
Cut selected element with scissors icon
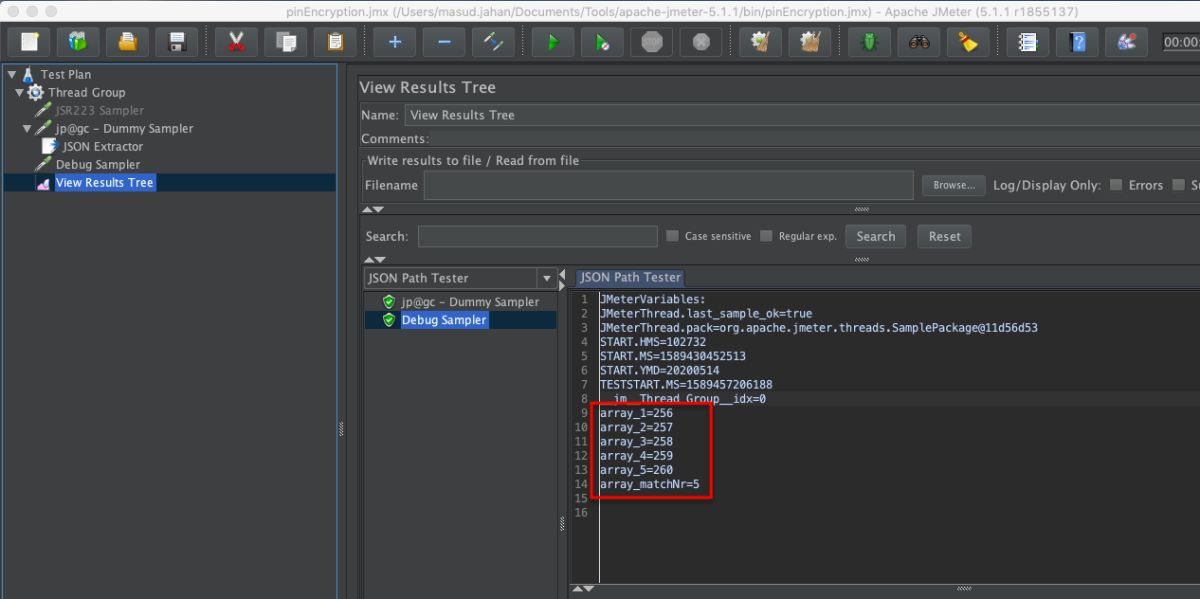click(x=236, y=42)
